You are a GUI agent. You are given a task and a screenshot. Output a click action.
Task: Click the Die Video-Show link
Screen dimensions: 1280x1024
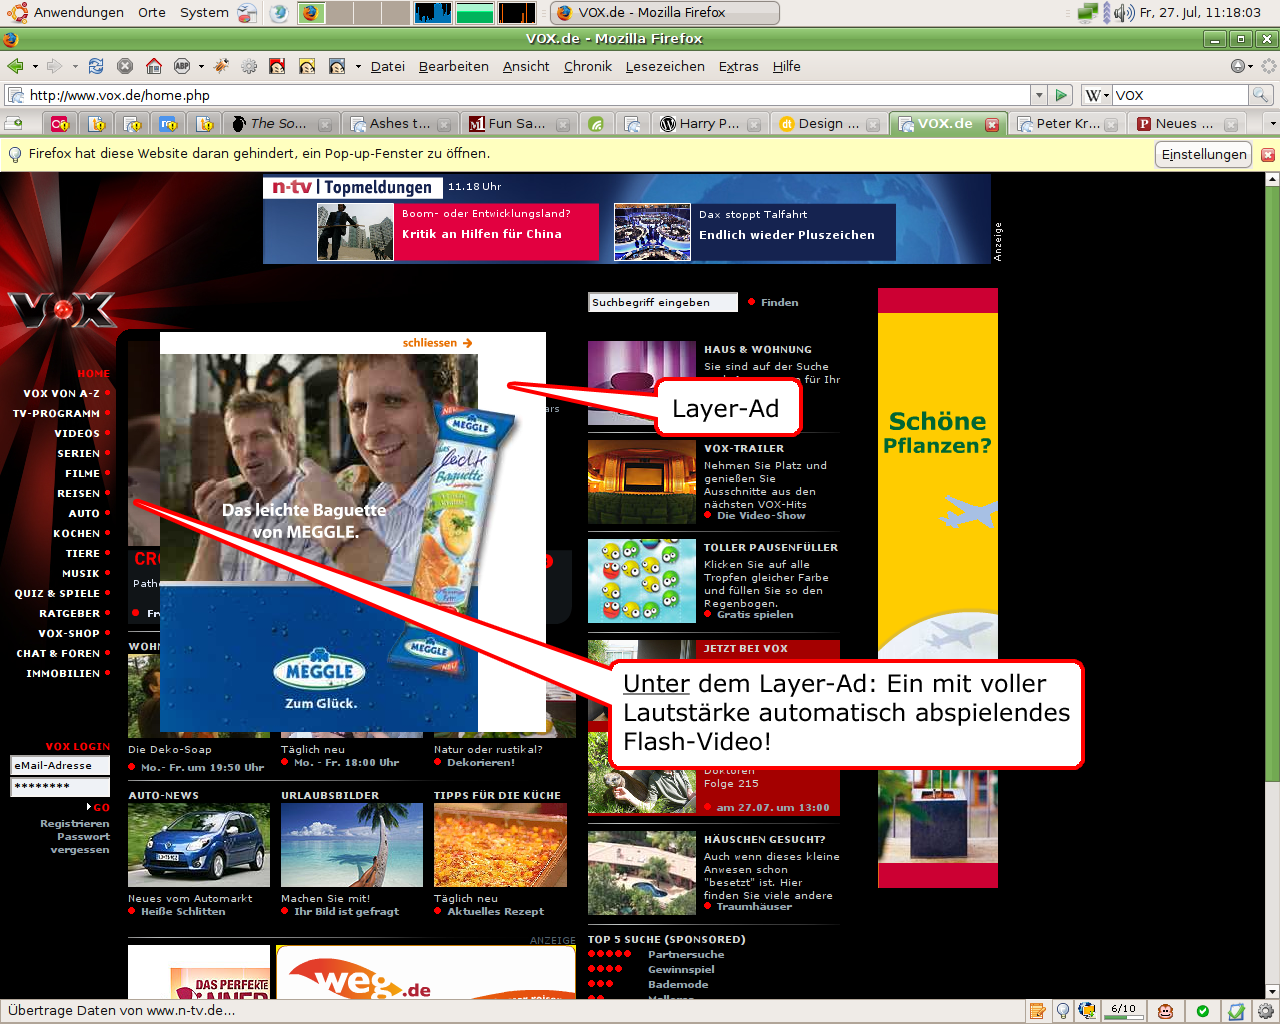(x=760, y=516)
